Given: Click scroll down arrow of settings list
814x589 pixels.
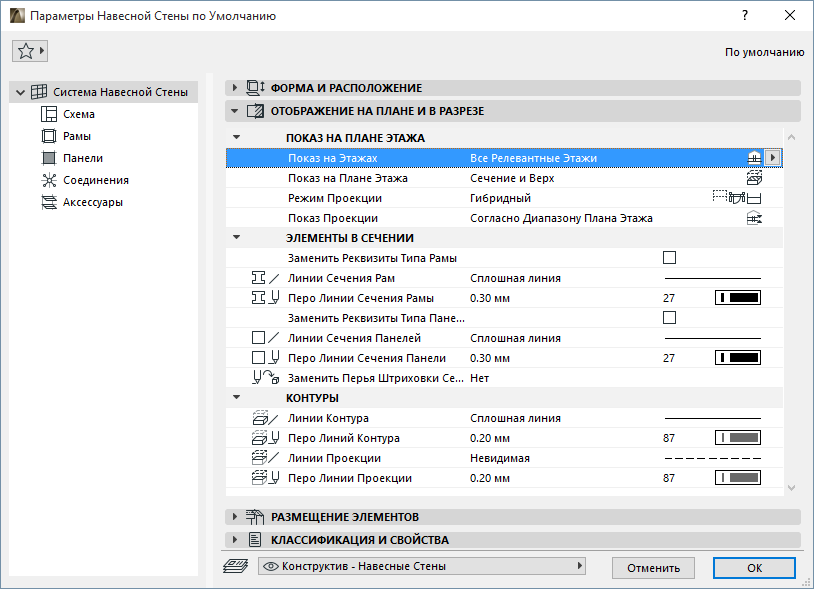Looking at the screenshot, I should (x=792, y=487).
